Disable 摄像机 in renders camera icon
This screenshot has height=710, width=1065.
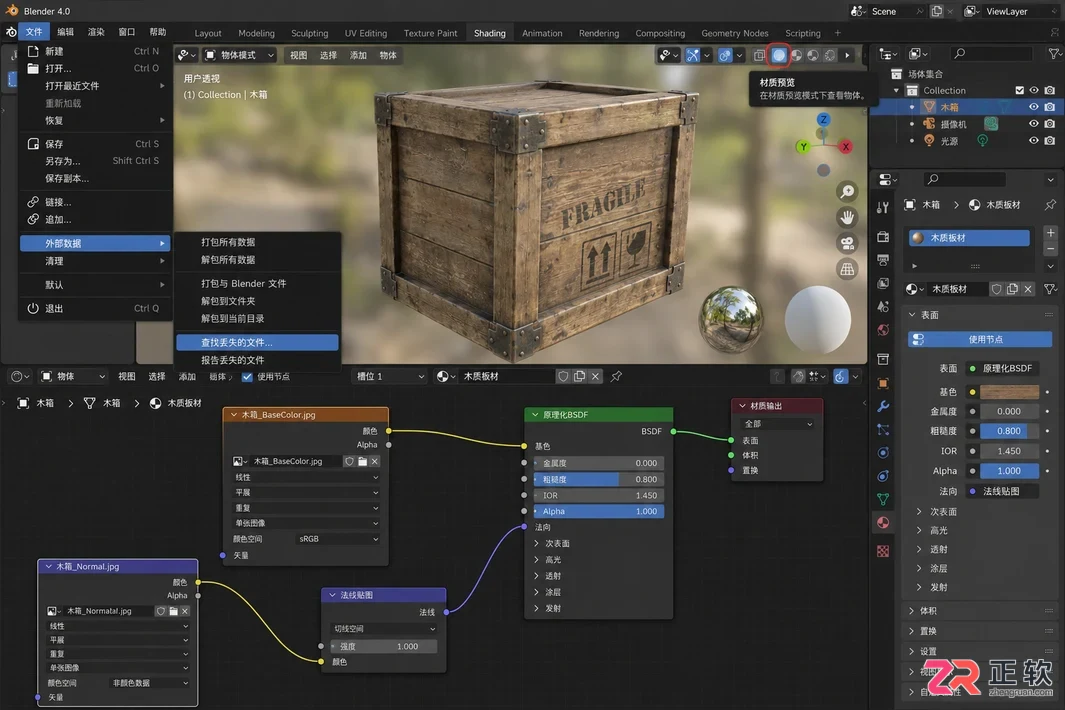[x=1050, y=124]
